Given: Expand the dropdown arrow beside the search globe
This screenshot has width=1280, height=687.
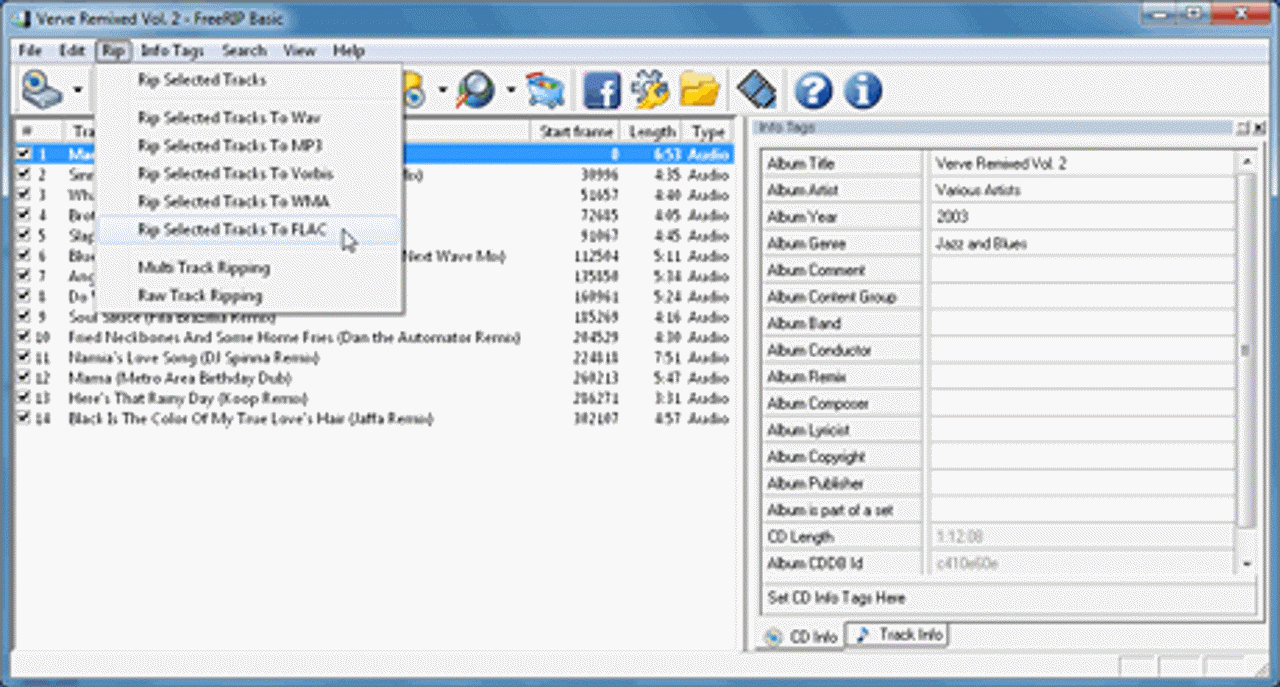Looking at the screenshot, I should pyautogui.click(x=510, y=92).
